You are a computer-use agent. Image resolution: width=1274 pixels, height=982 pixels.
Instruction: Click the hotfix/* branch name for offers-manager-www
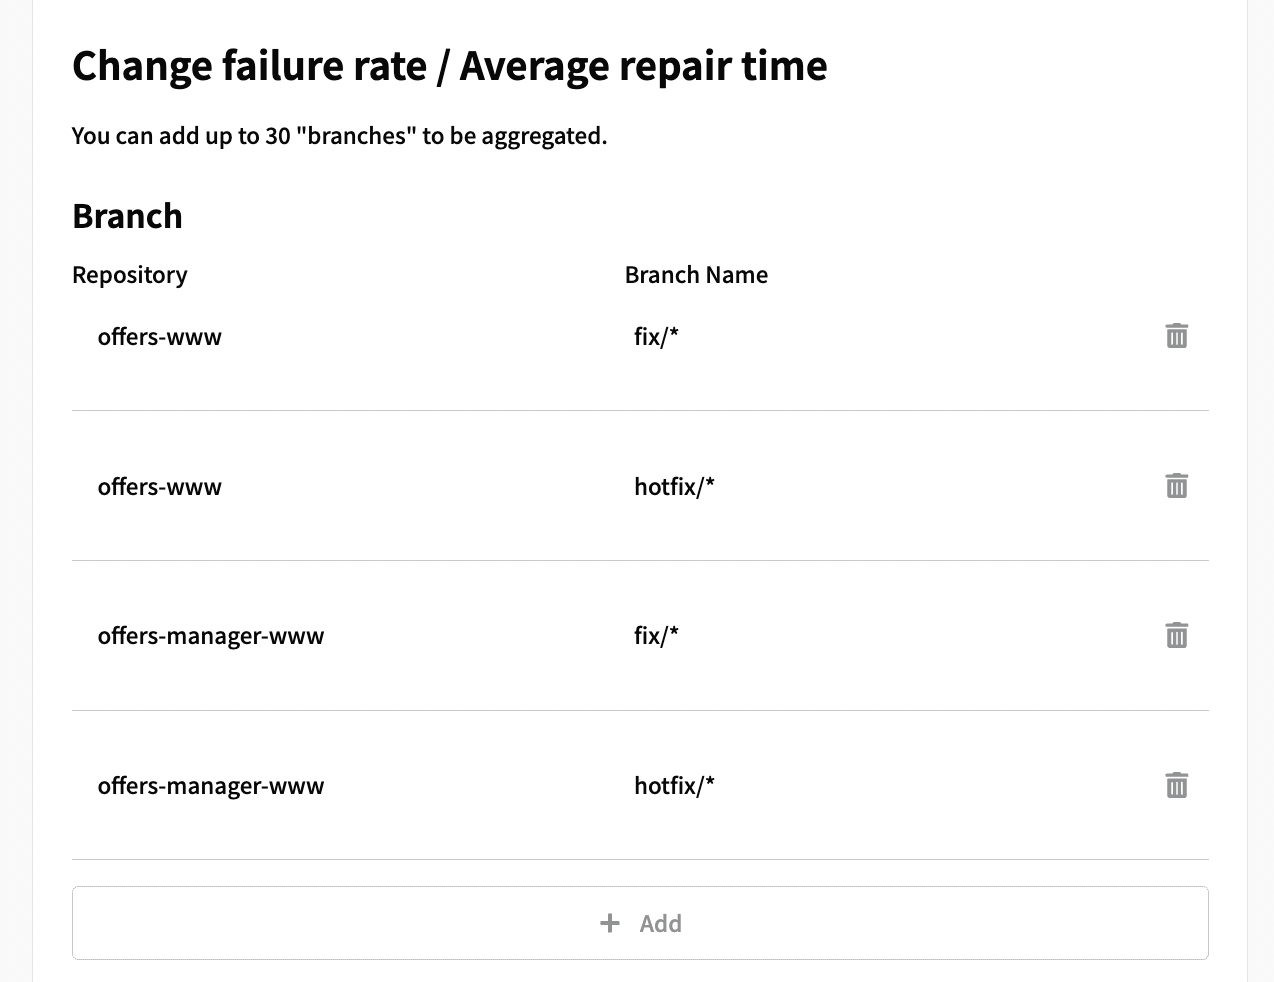[675, 786]
